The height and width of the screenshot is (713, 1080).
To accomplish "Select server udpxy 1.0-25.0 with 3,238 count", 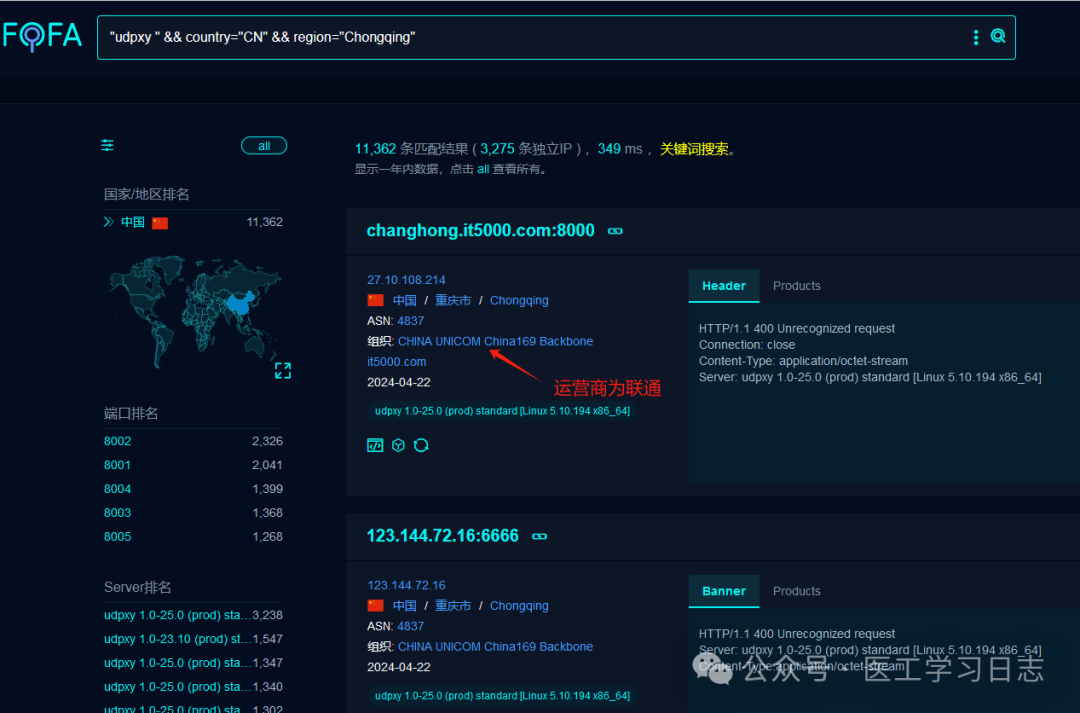I will click(x=177, y=614).
